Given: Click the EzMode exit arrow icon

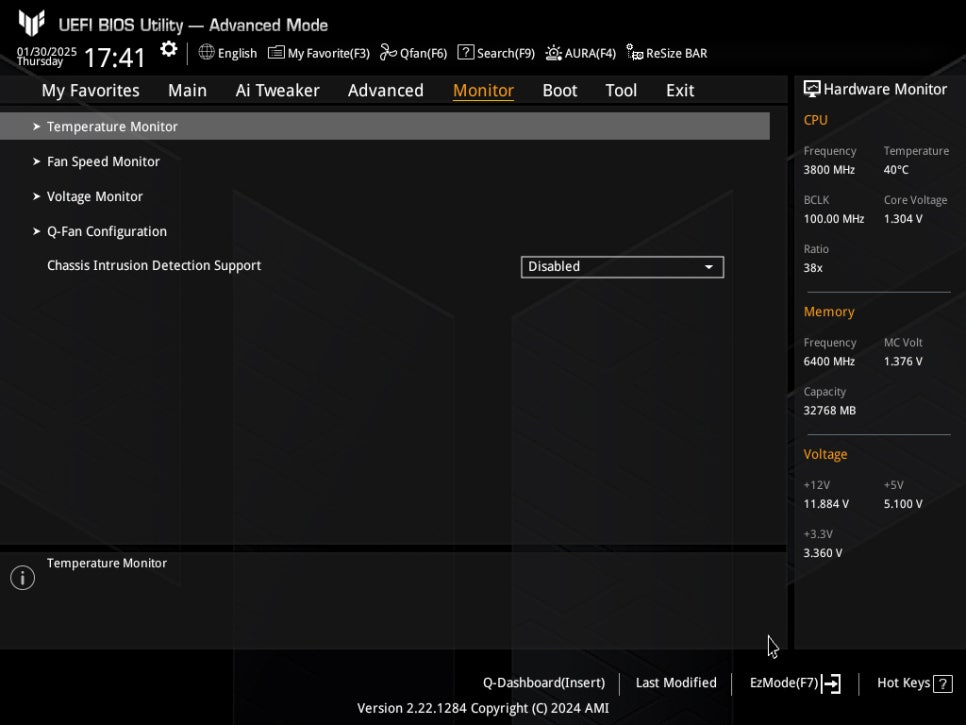Looking at the screenshot, I should click(831, 683).
